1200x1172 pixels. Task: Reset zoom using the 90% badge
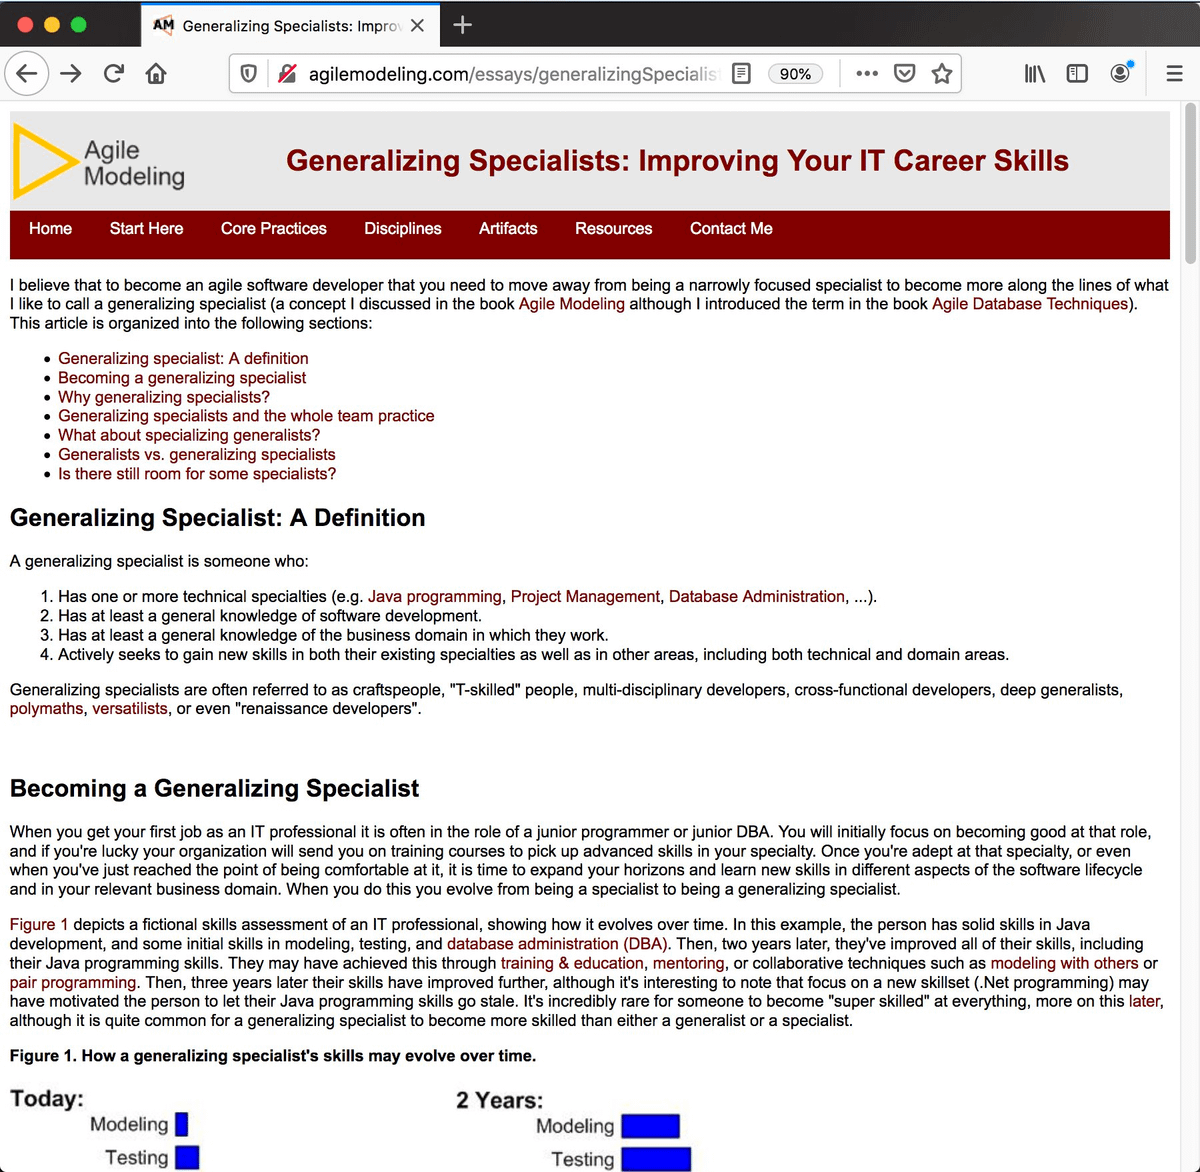coord(795,74)
